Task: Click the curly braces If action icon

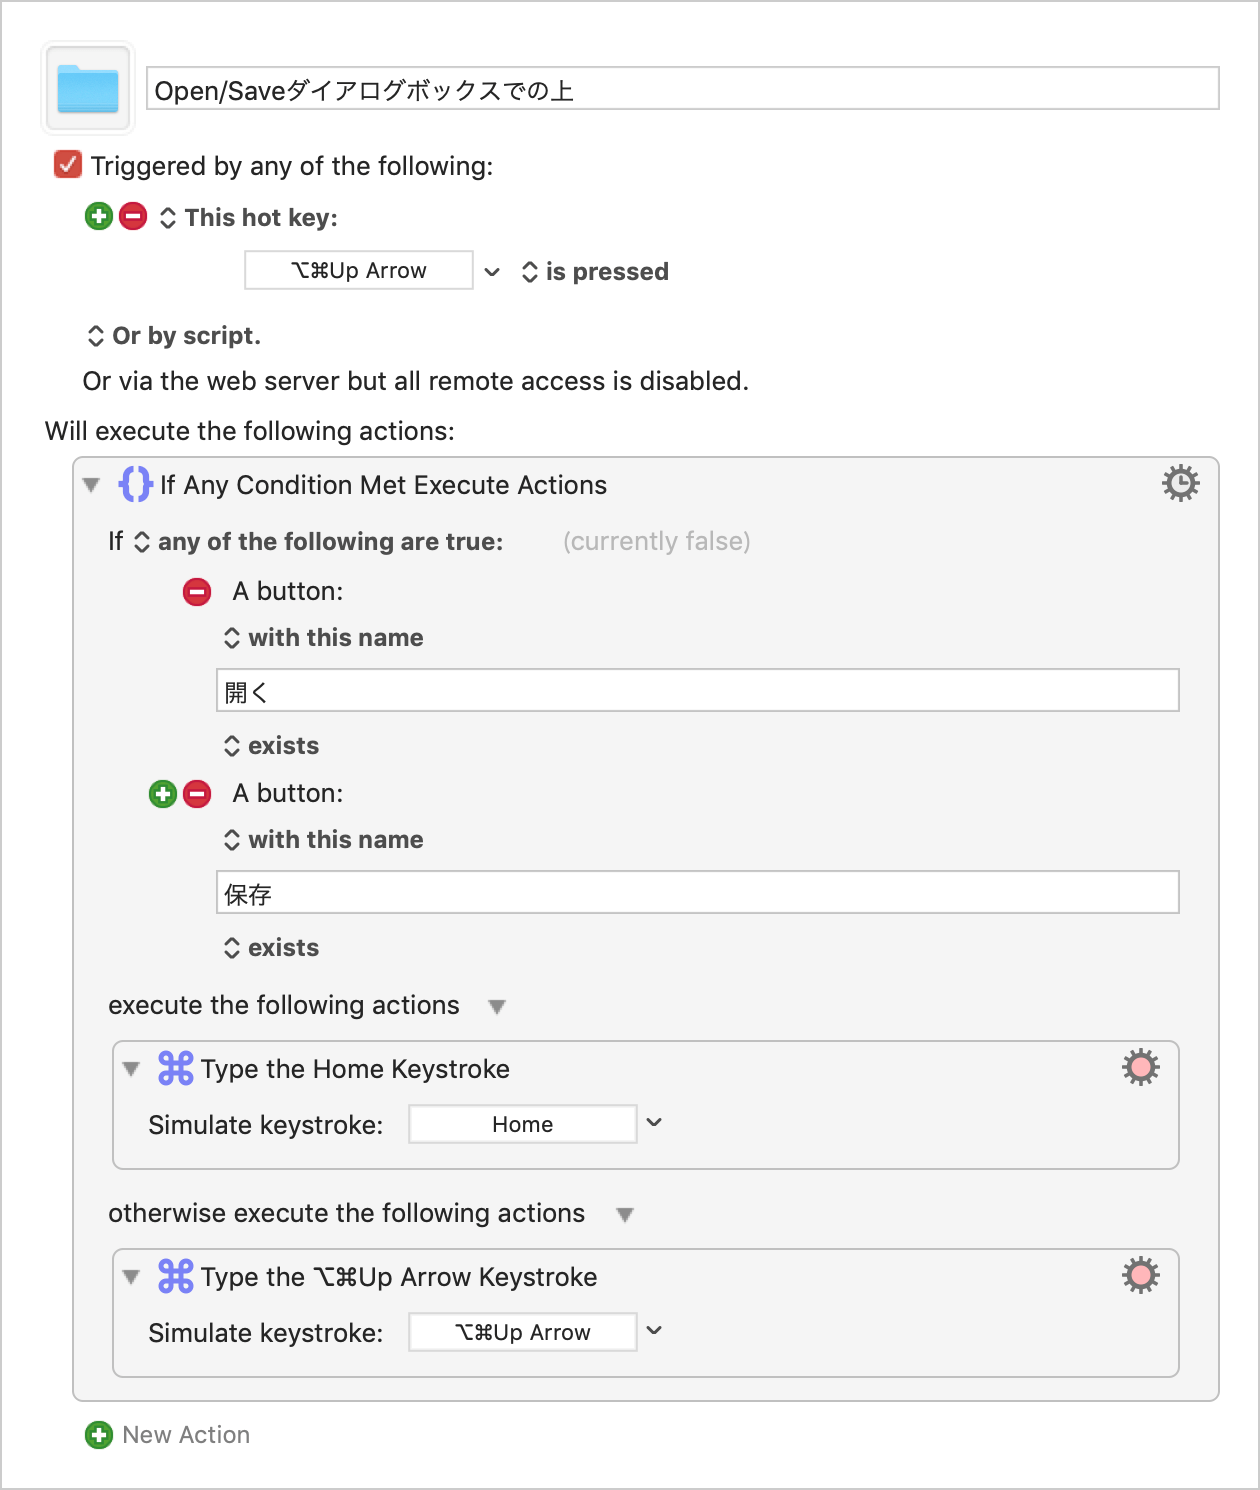Action: pos(136,484)
